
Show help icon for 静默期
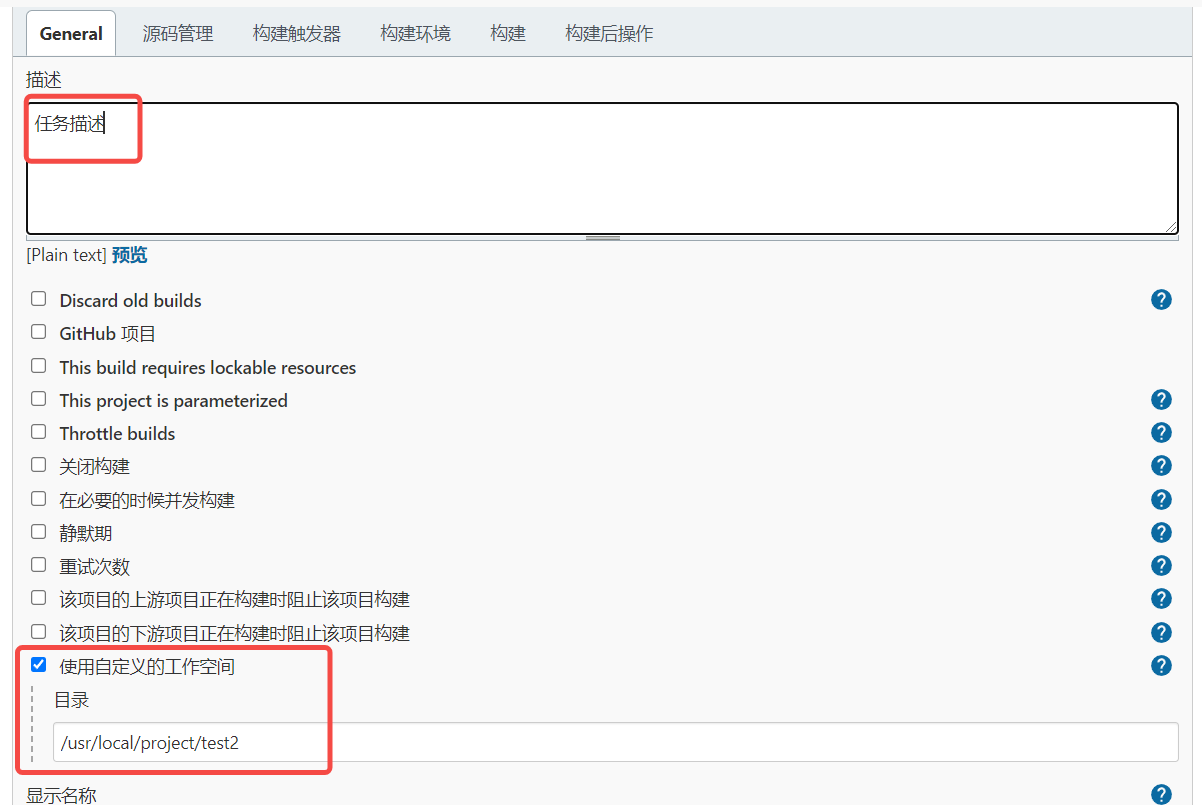pos(1161,532)
